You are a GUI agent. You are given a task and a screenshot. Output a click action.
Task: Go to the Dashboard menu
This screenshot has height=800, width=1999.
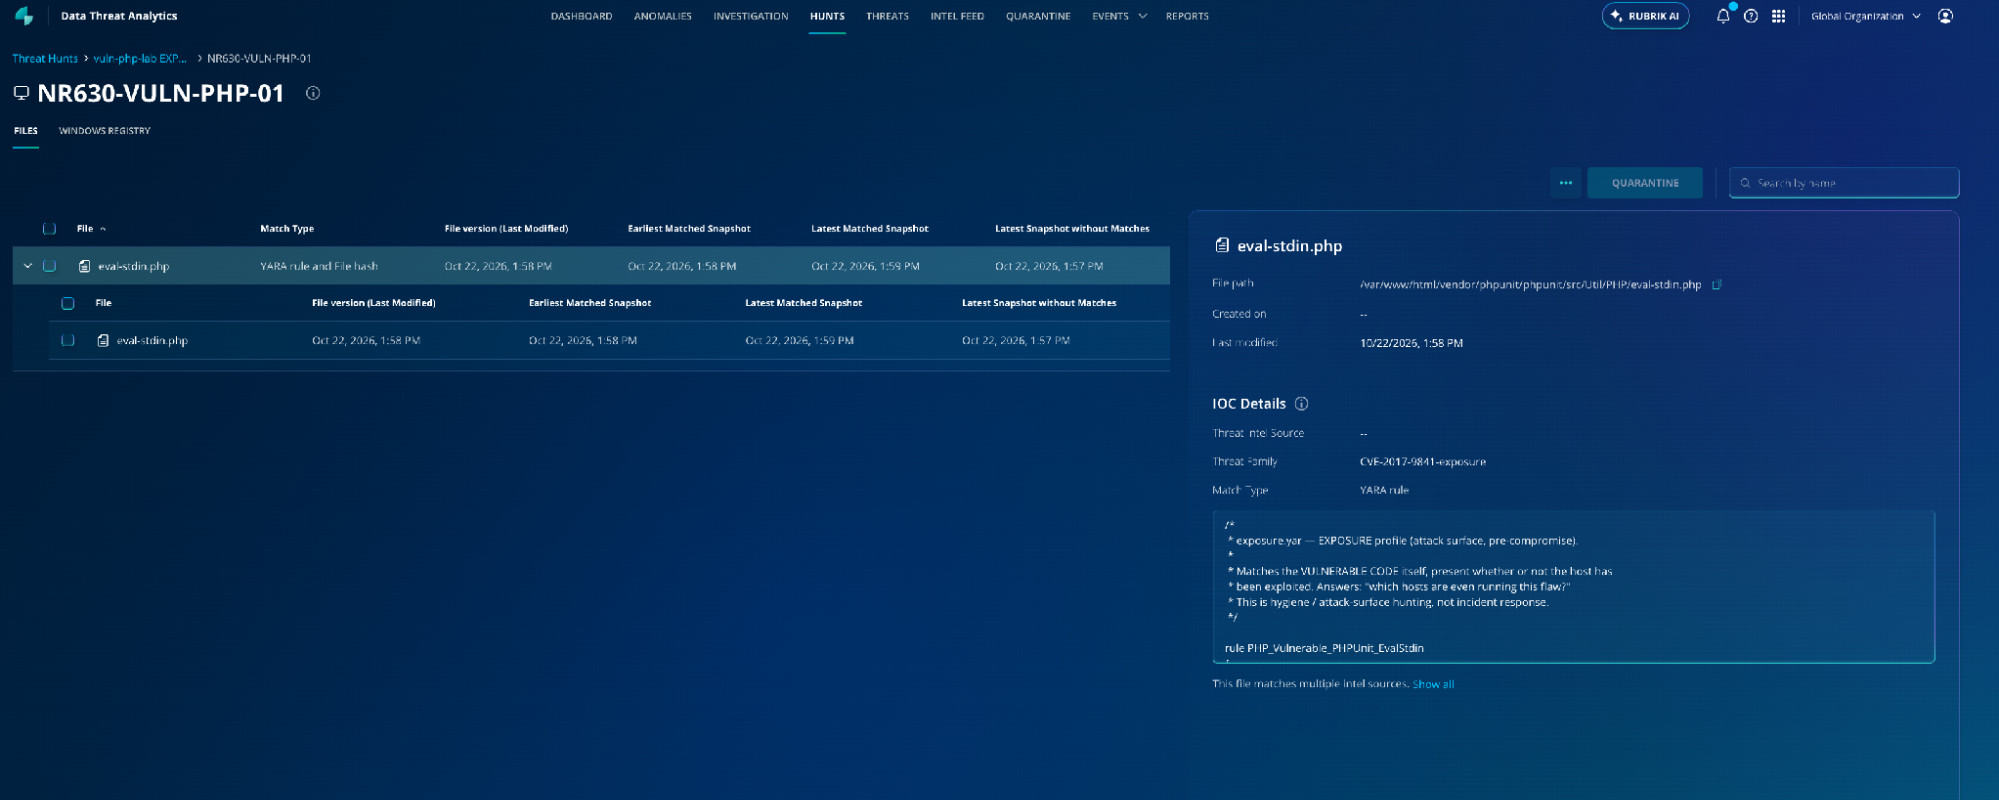coord(581,16)
